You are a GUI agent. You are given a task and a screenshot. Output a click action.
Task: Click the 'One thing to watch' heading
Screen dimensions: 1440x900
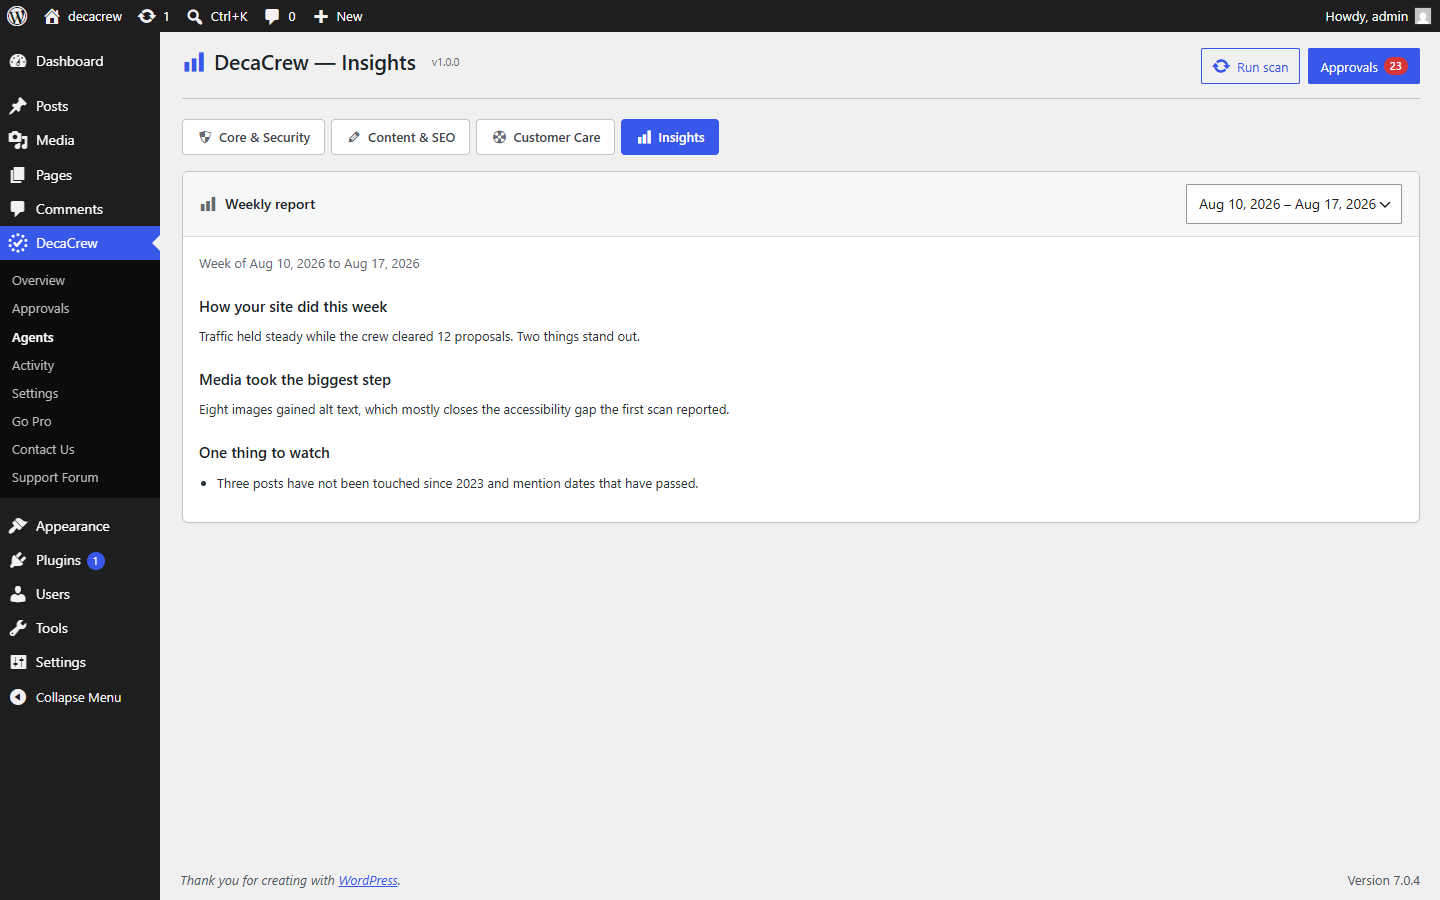coord(264,453)
